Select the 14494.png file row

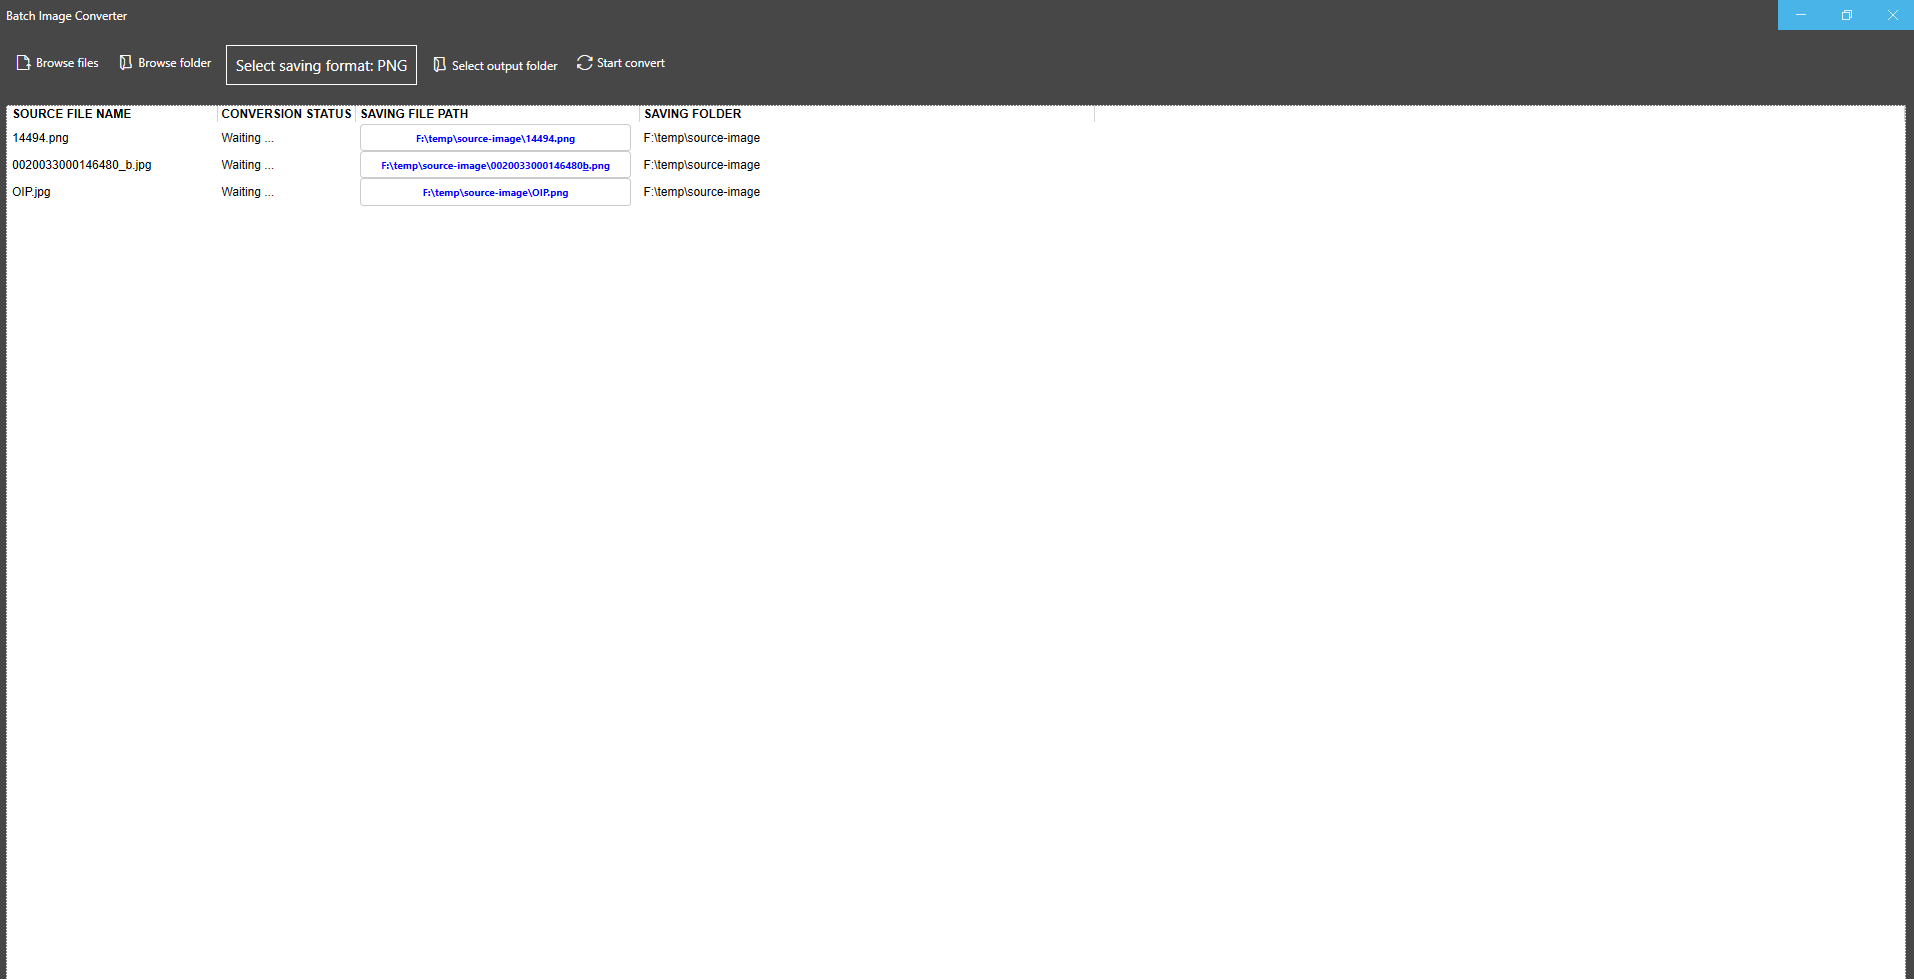tap(41, 137)
